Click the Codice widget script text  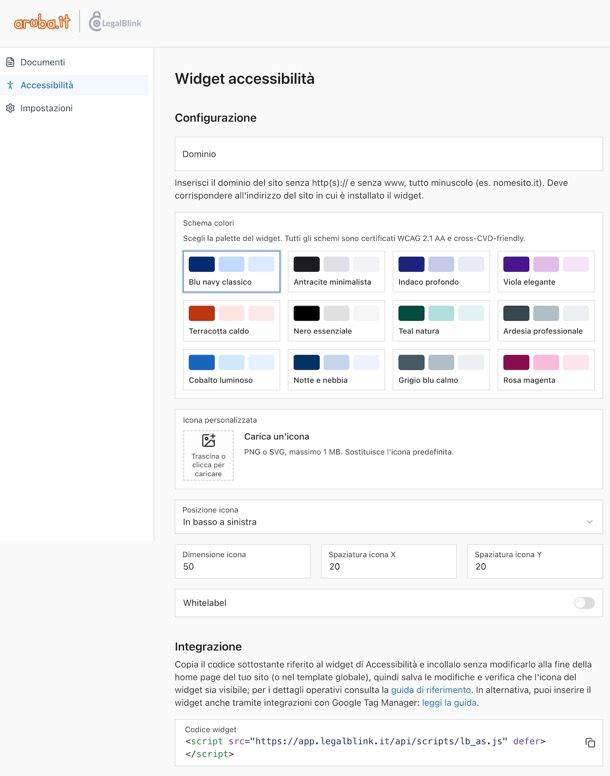tap(365, 747)
